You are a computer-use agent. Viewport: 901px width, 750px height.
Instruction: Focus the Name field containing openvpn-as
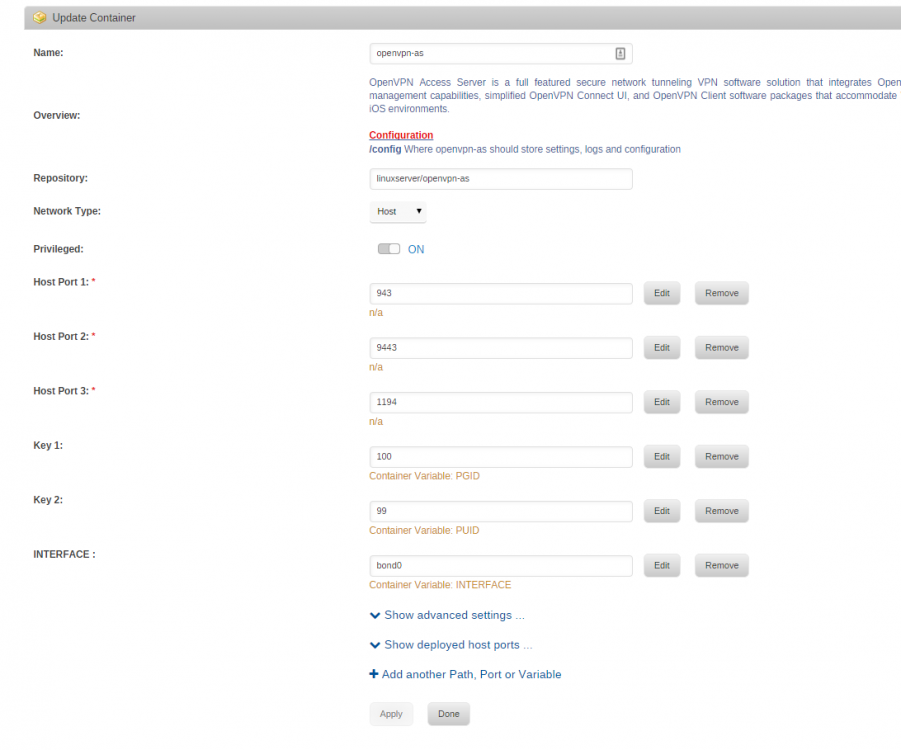click(500, 53)
